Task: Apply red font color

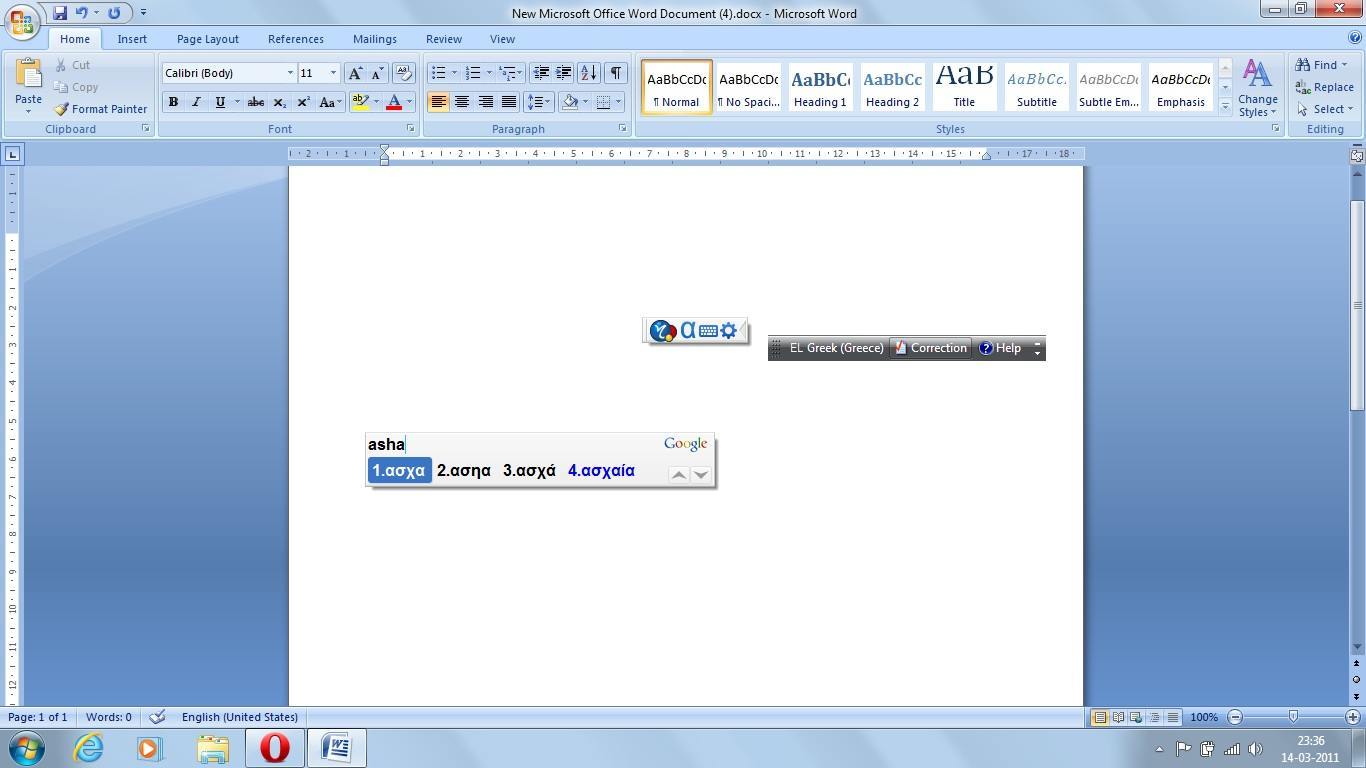Action: coord(394,102)
